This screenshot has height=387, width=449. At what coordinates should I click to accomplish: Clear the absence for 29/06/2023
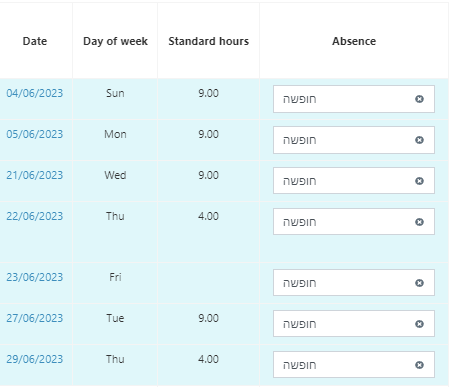419,365
